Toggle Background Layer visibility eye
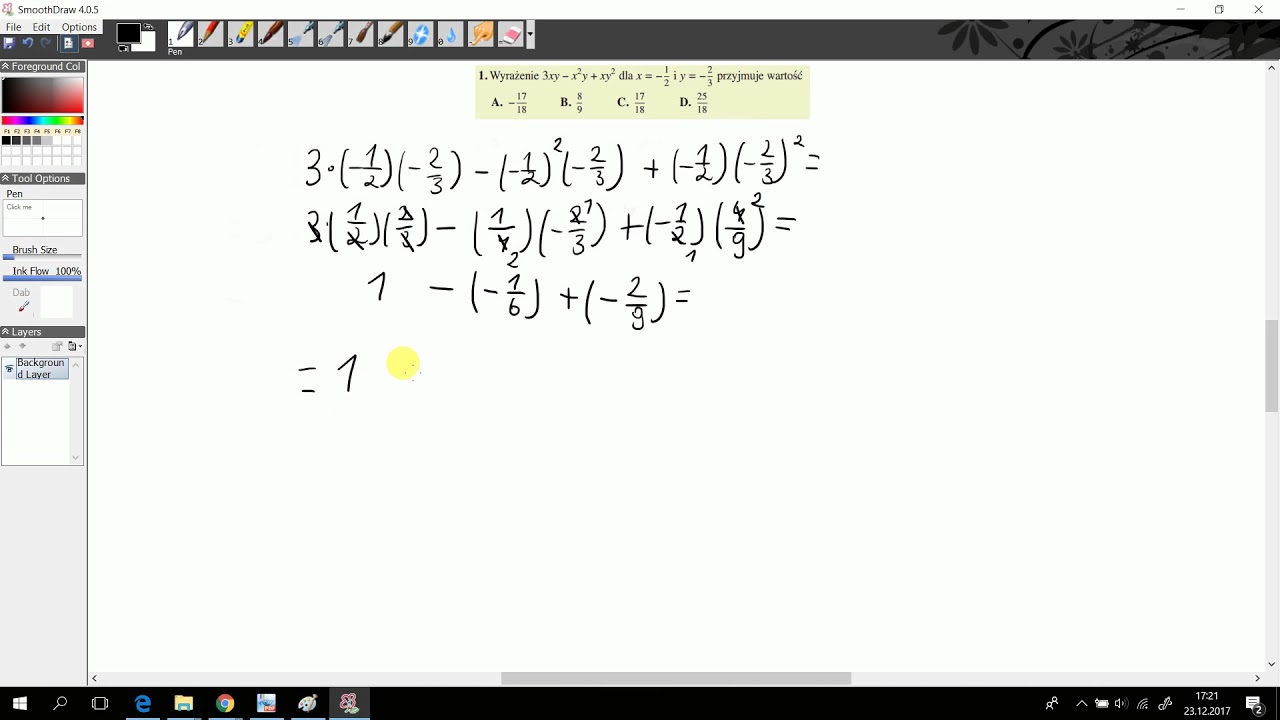Viewport: 1280px width, 720px height. (9, 369)
